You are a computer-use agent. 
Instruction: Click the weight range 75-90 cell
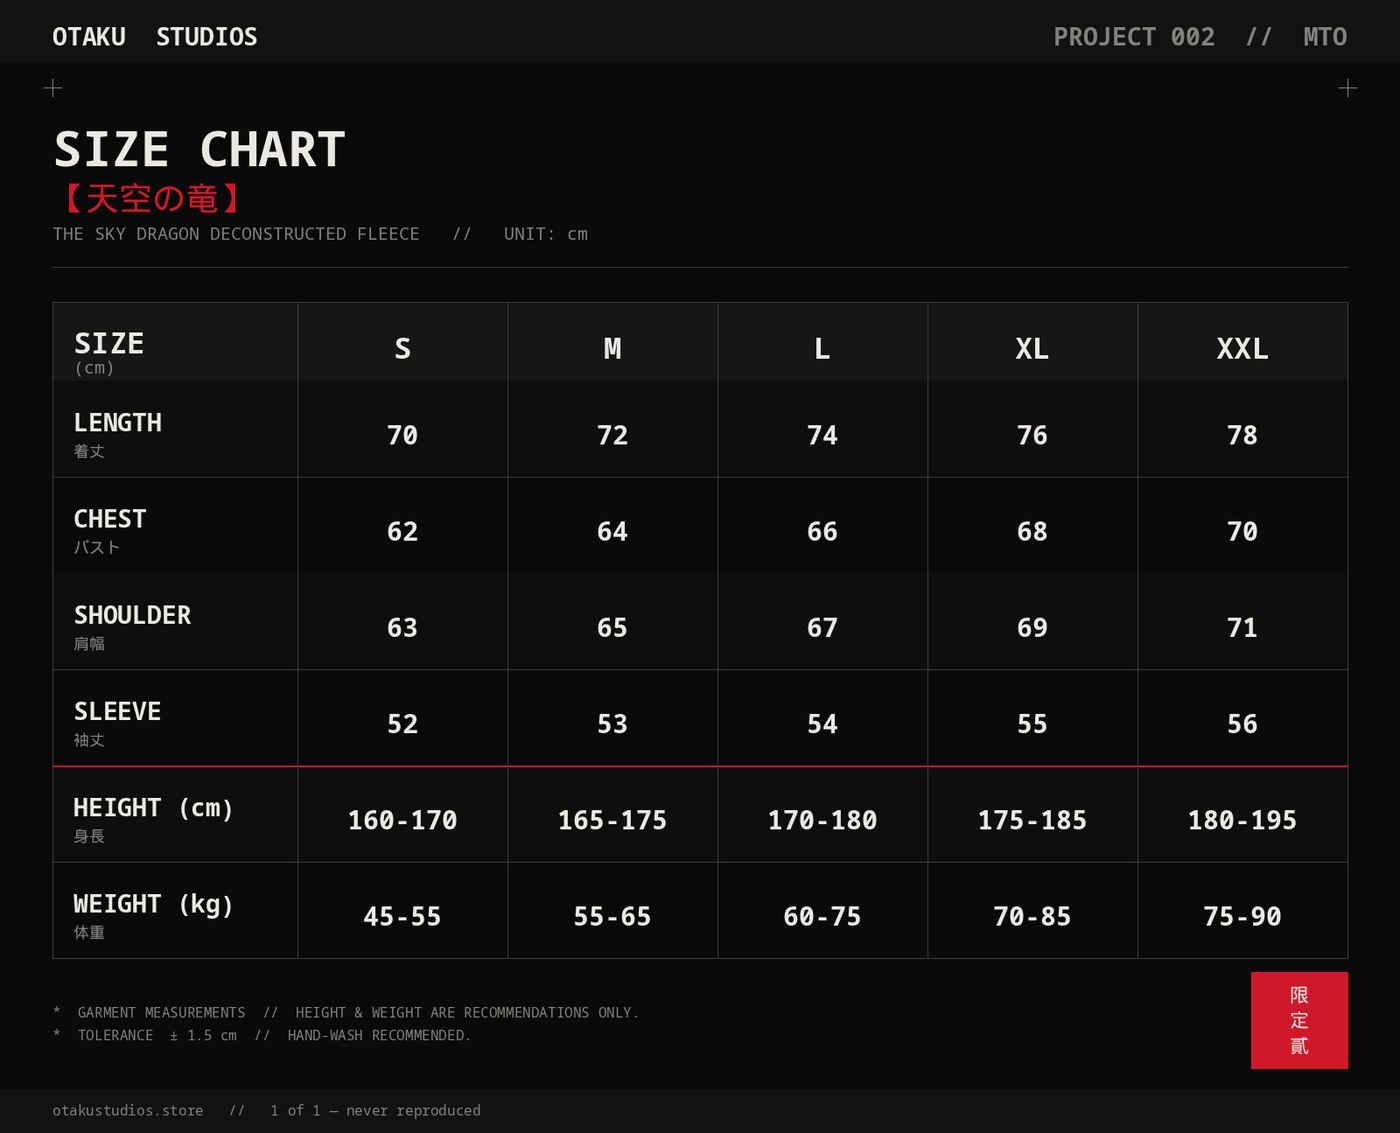click(x=1243, y=916)
